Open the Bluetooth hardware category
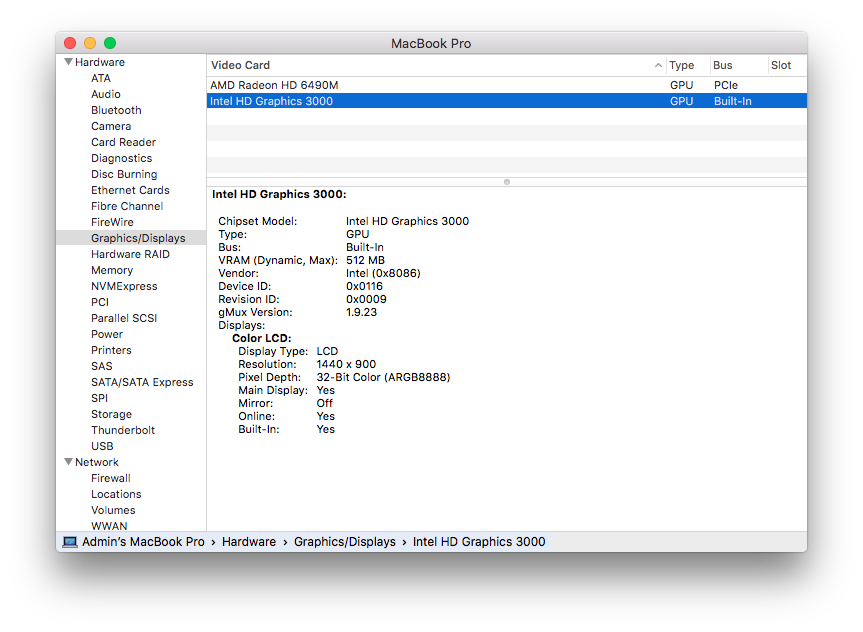Viewport: 863px width, 632px height. tap(116, 110)
